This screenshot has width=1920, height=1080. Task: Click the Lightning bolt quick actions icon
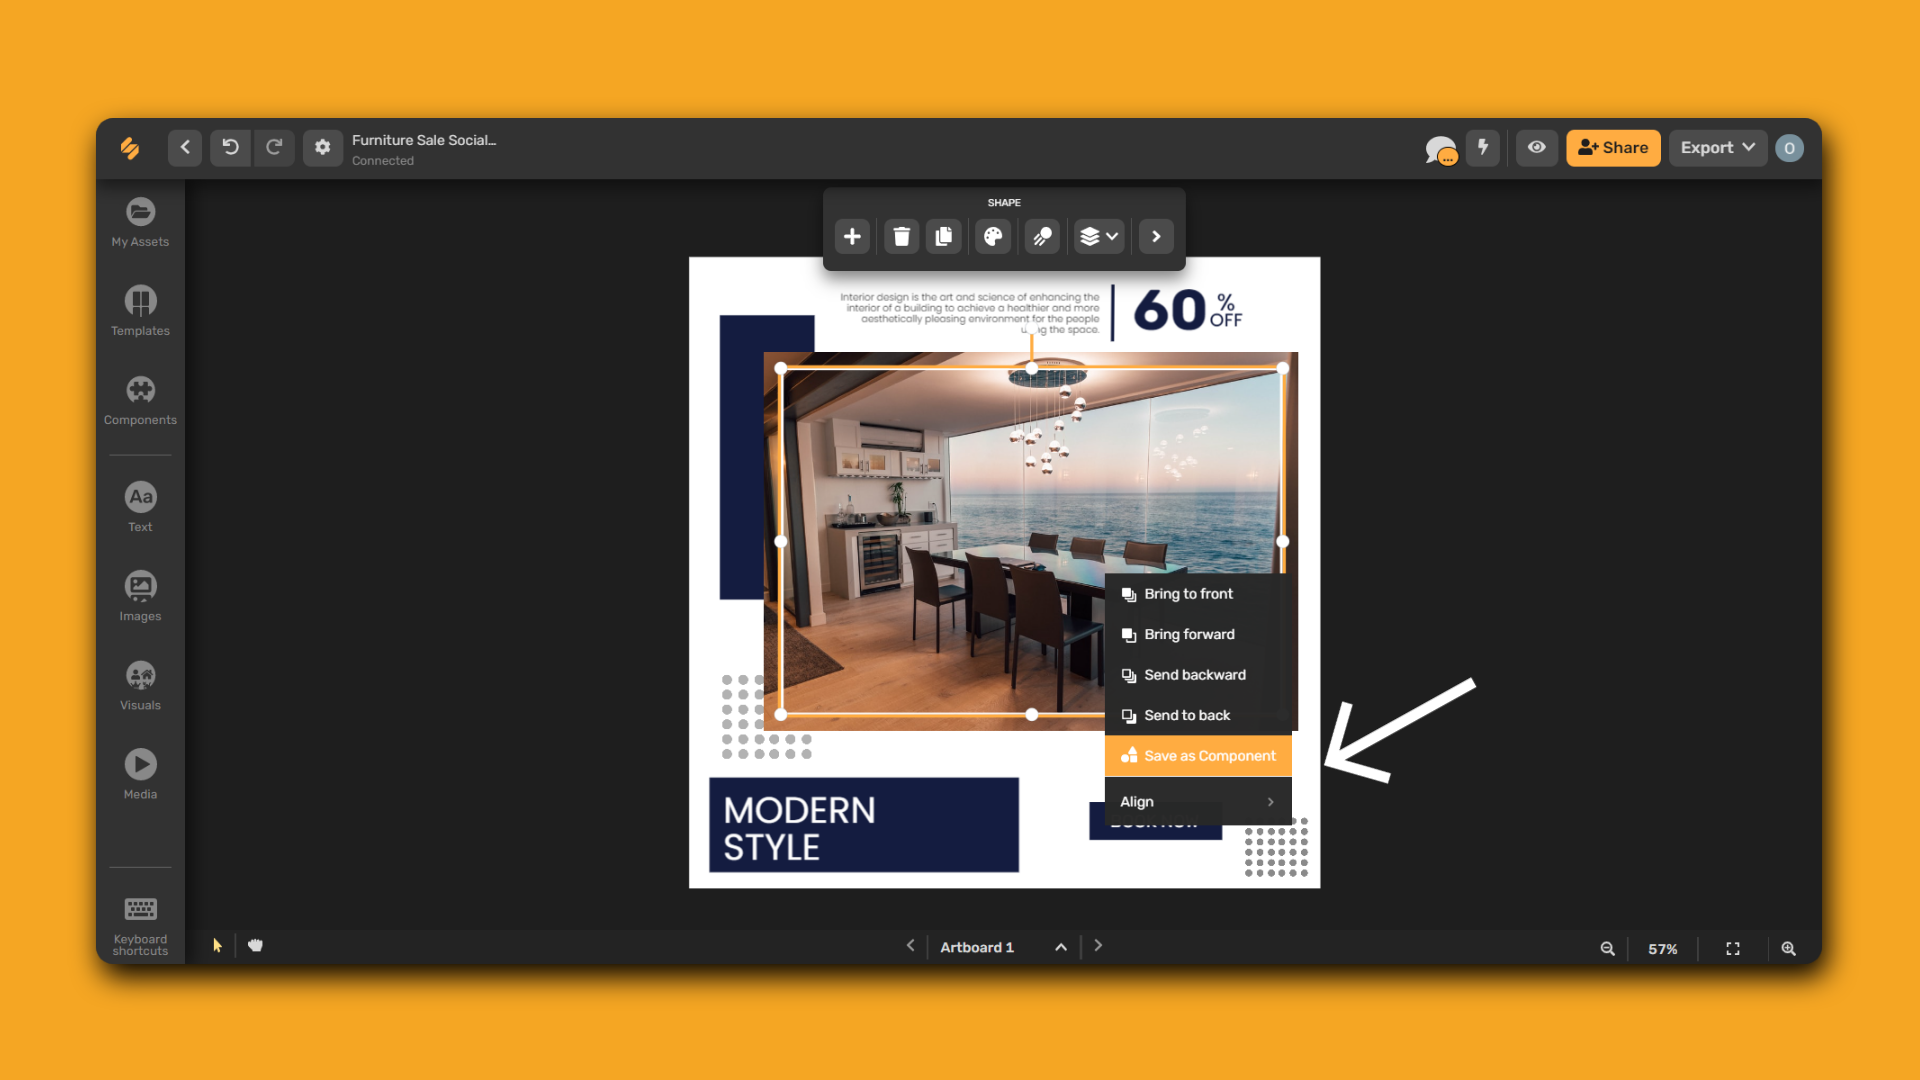pos(1484,146)
